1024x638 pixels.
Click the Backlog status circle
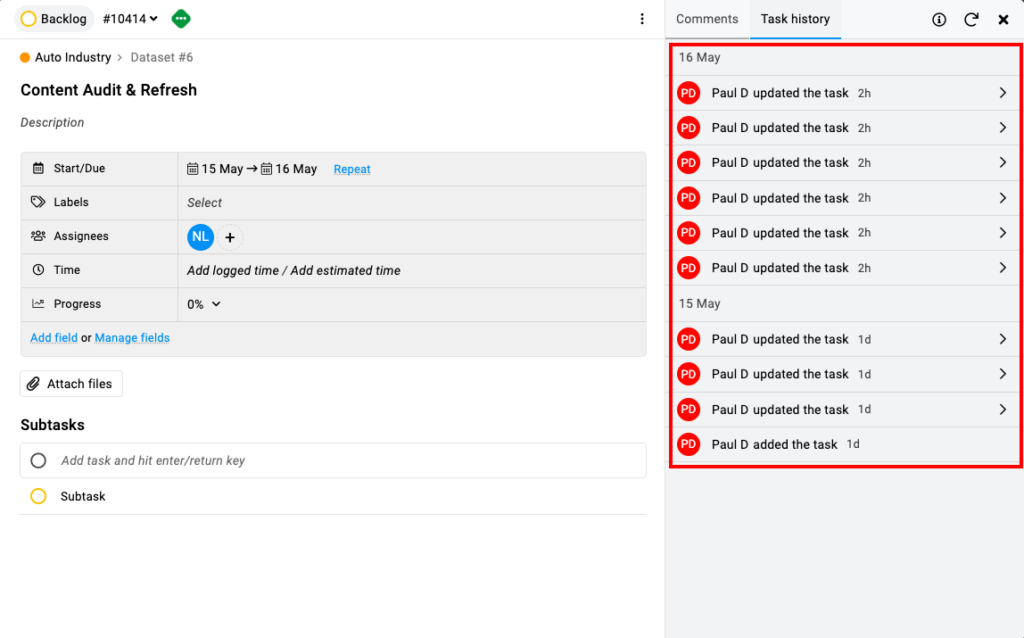(x=28, y=19)
